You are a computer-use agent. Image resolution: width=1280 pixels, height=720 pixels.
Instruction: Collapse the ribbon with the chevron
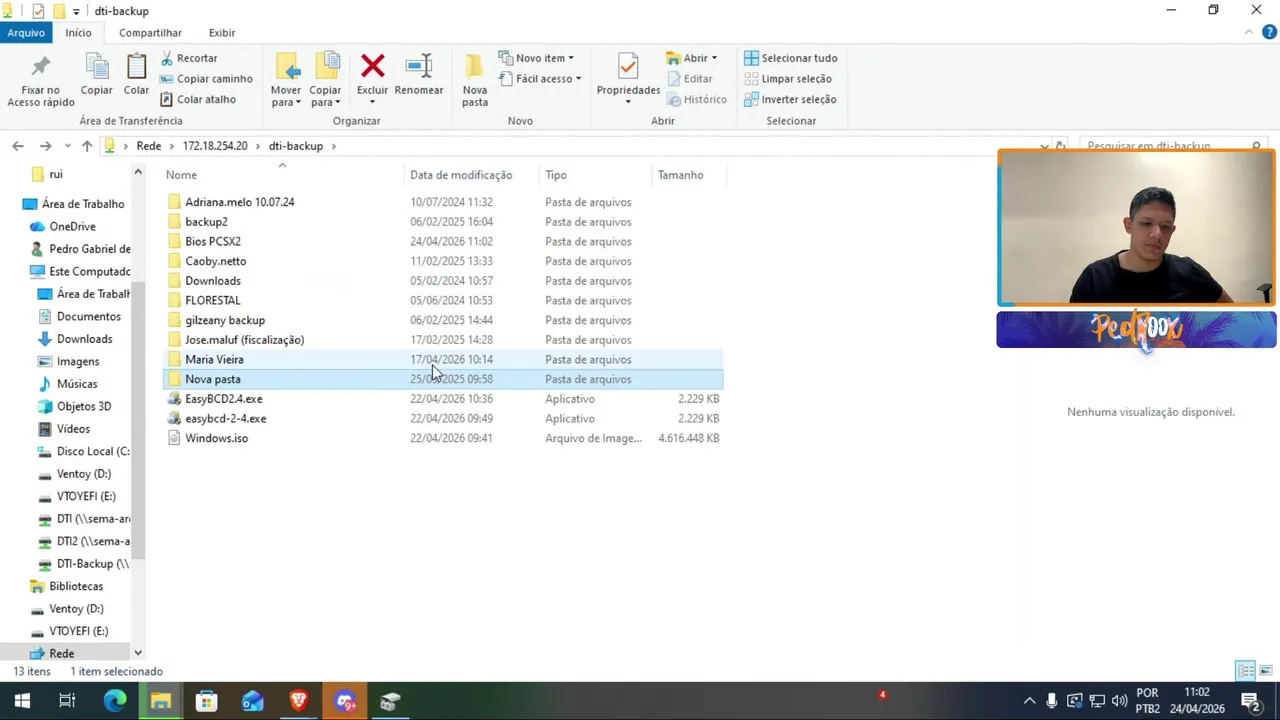pyautogui.click(x=1248, y=33)
